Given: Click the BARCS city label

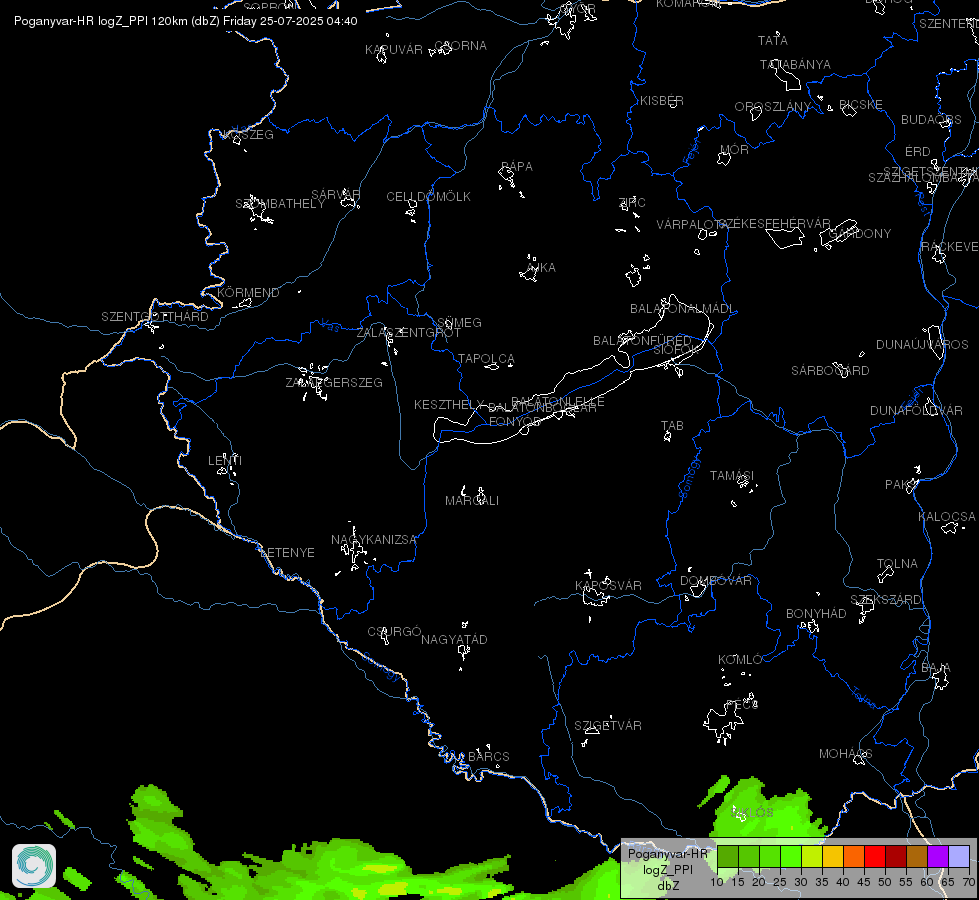Looking at the screenshot, I should pos(489,757).
